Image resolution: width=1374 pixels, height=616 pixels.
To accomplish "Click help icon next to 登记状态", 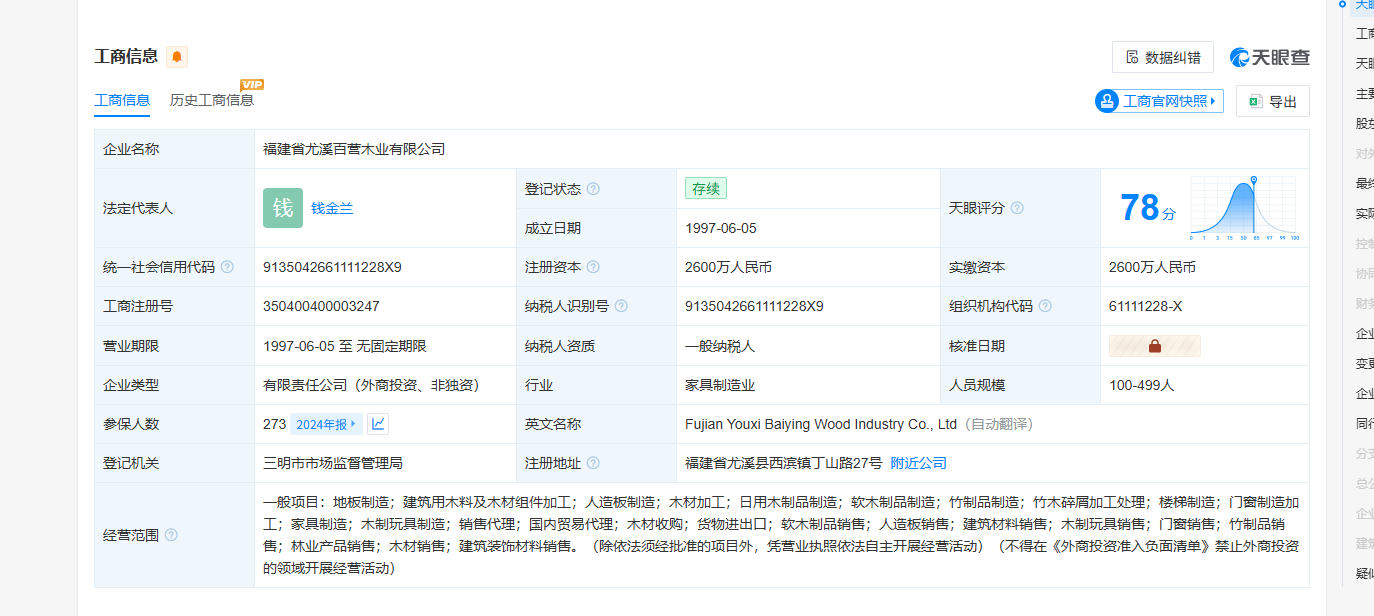I will tap(593, 189).
